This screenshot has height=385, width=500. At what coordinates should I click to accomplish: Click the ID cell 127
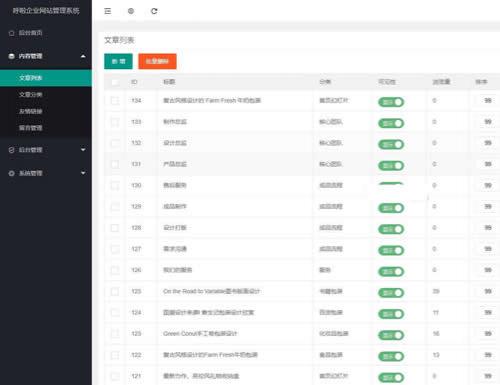coord(136,249)
